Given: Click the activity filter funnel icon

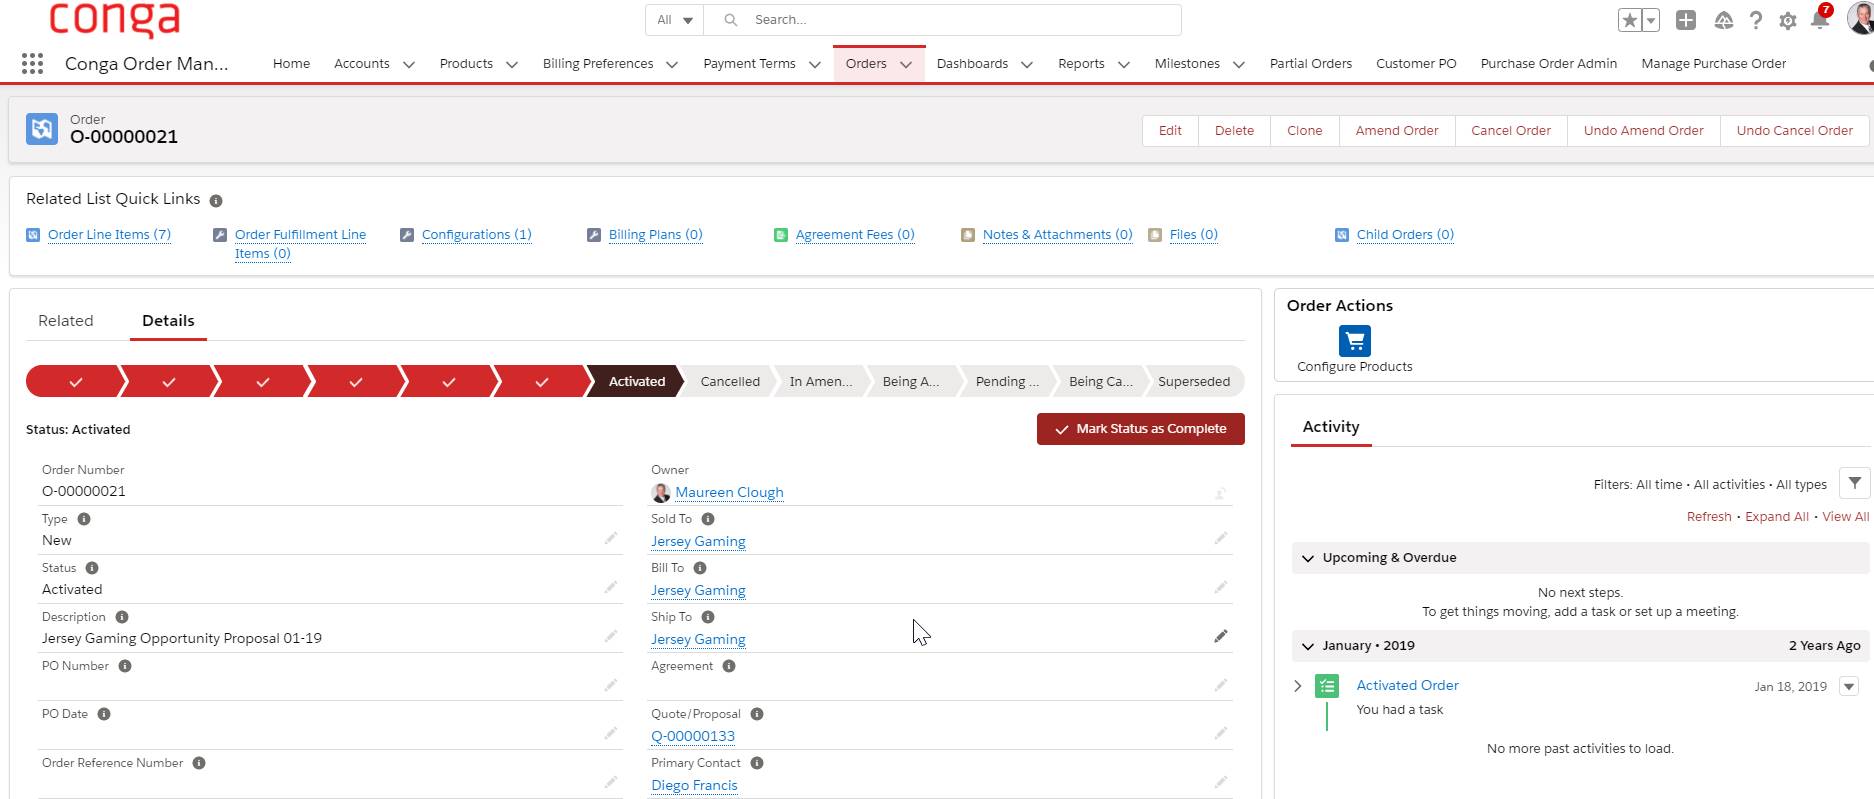Looking at the screenshot, I should (1855, 483).
